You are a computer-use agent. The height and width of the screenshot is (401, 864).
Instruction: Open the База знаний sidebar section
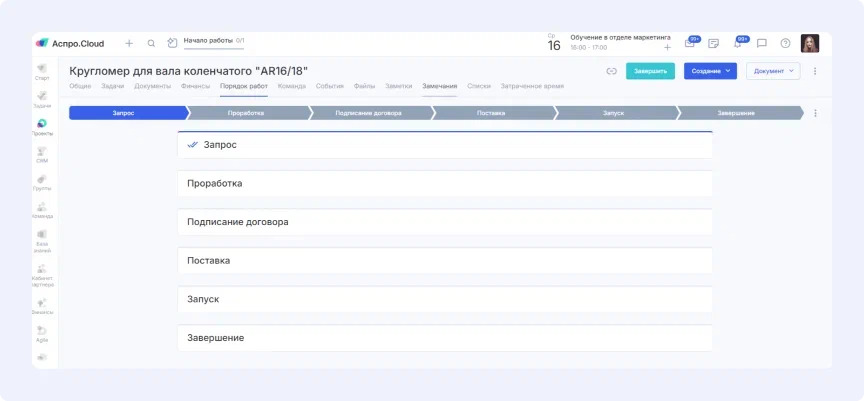point(42,241)
